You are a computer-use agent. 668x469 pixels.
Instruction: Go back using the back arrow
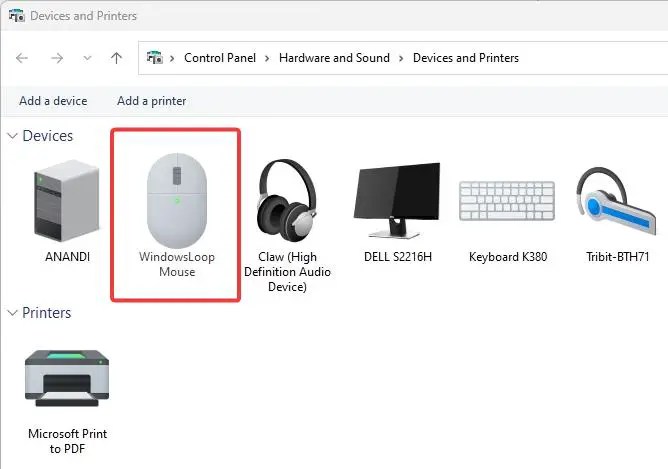pos(22,58)
